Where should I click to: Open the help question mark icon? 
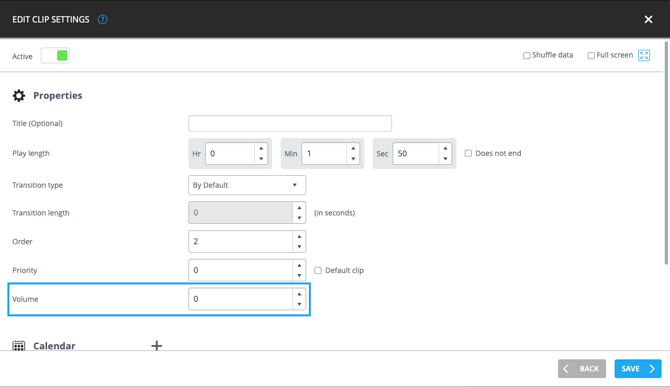pyautogui.click(x=103, y=19)
